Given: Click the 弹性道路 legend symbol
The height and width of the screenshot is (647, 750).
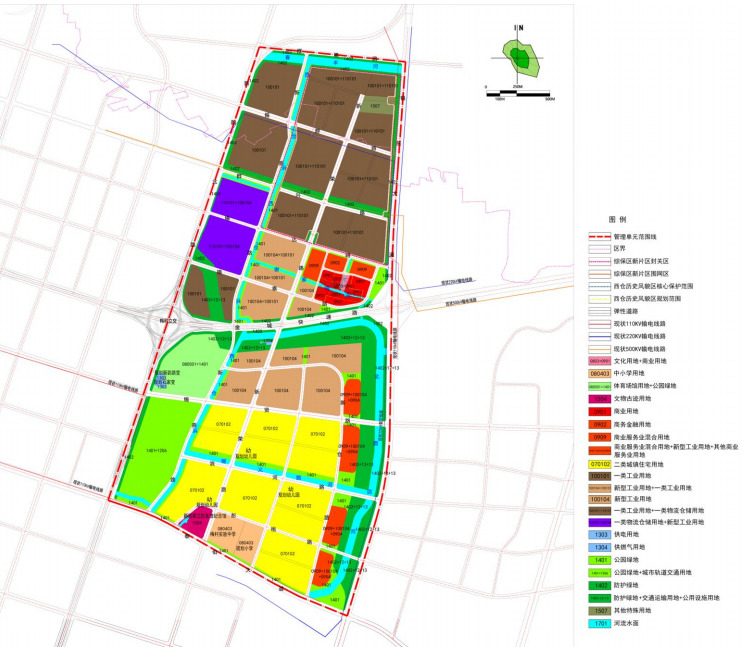Looking at the screenshot, I should [x=598, y=310].
